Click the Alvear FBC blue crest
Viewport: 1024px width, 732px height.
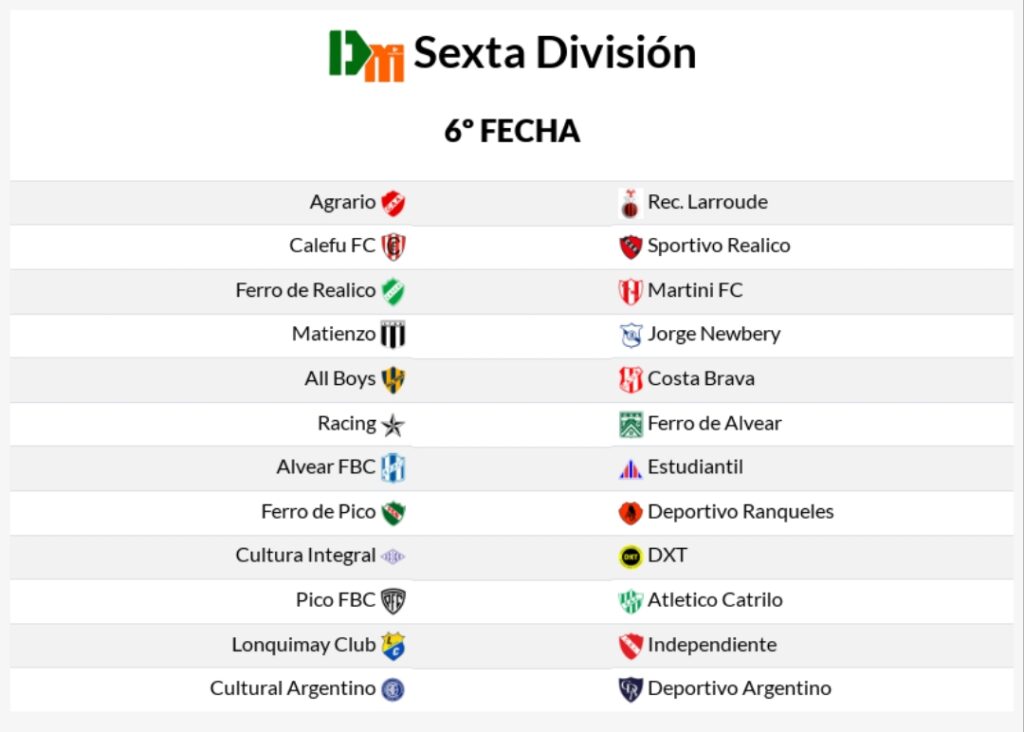pyautogui.click(x=393, y=468)
